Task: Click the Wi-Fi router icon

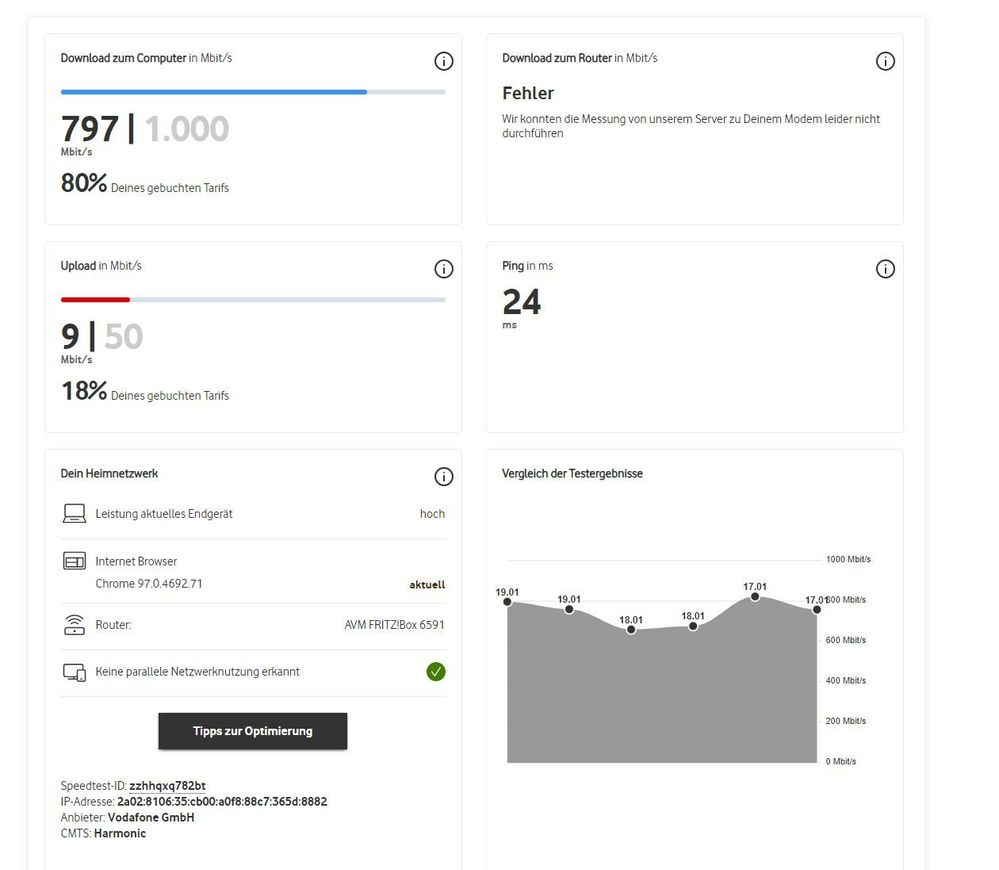Action: (74, 626)
